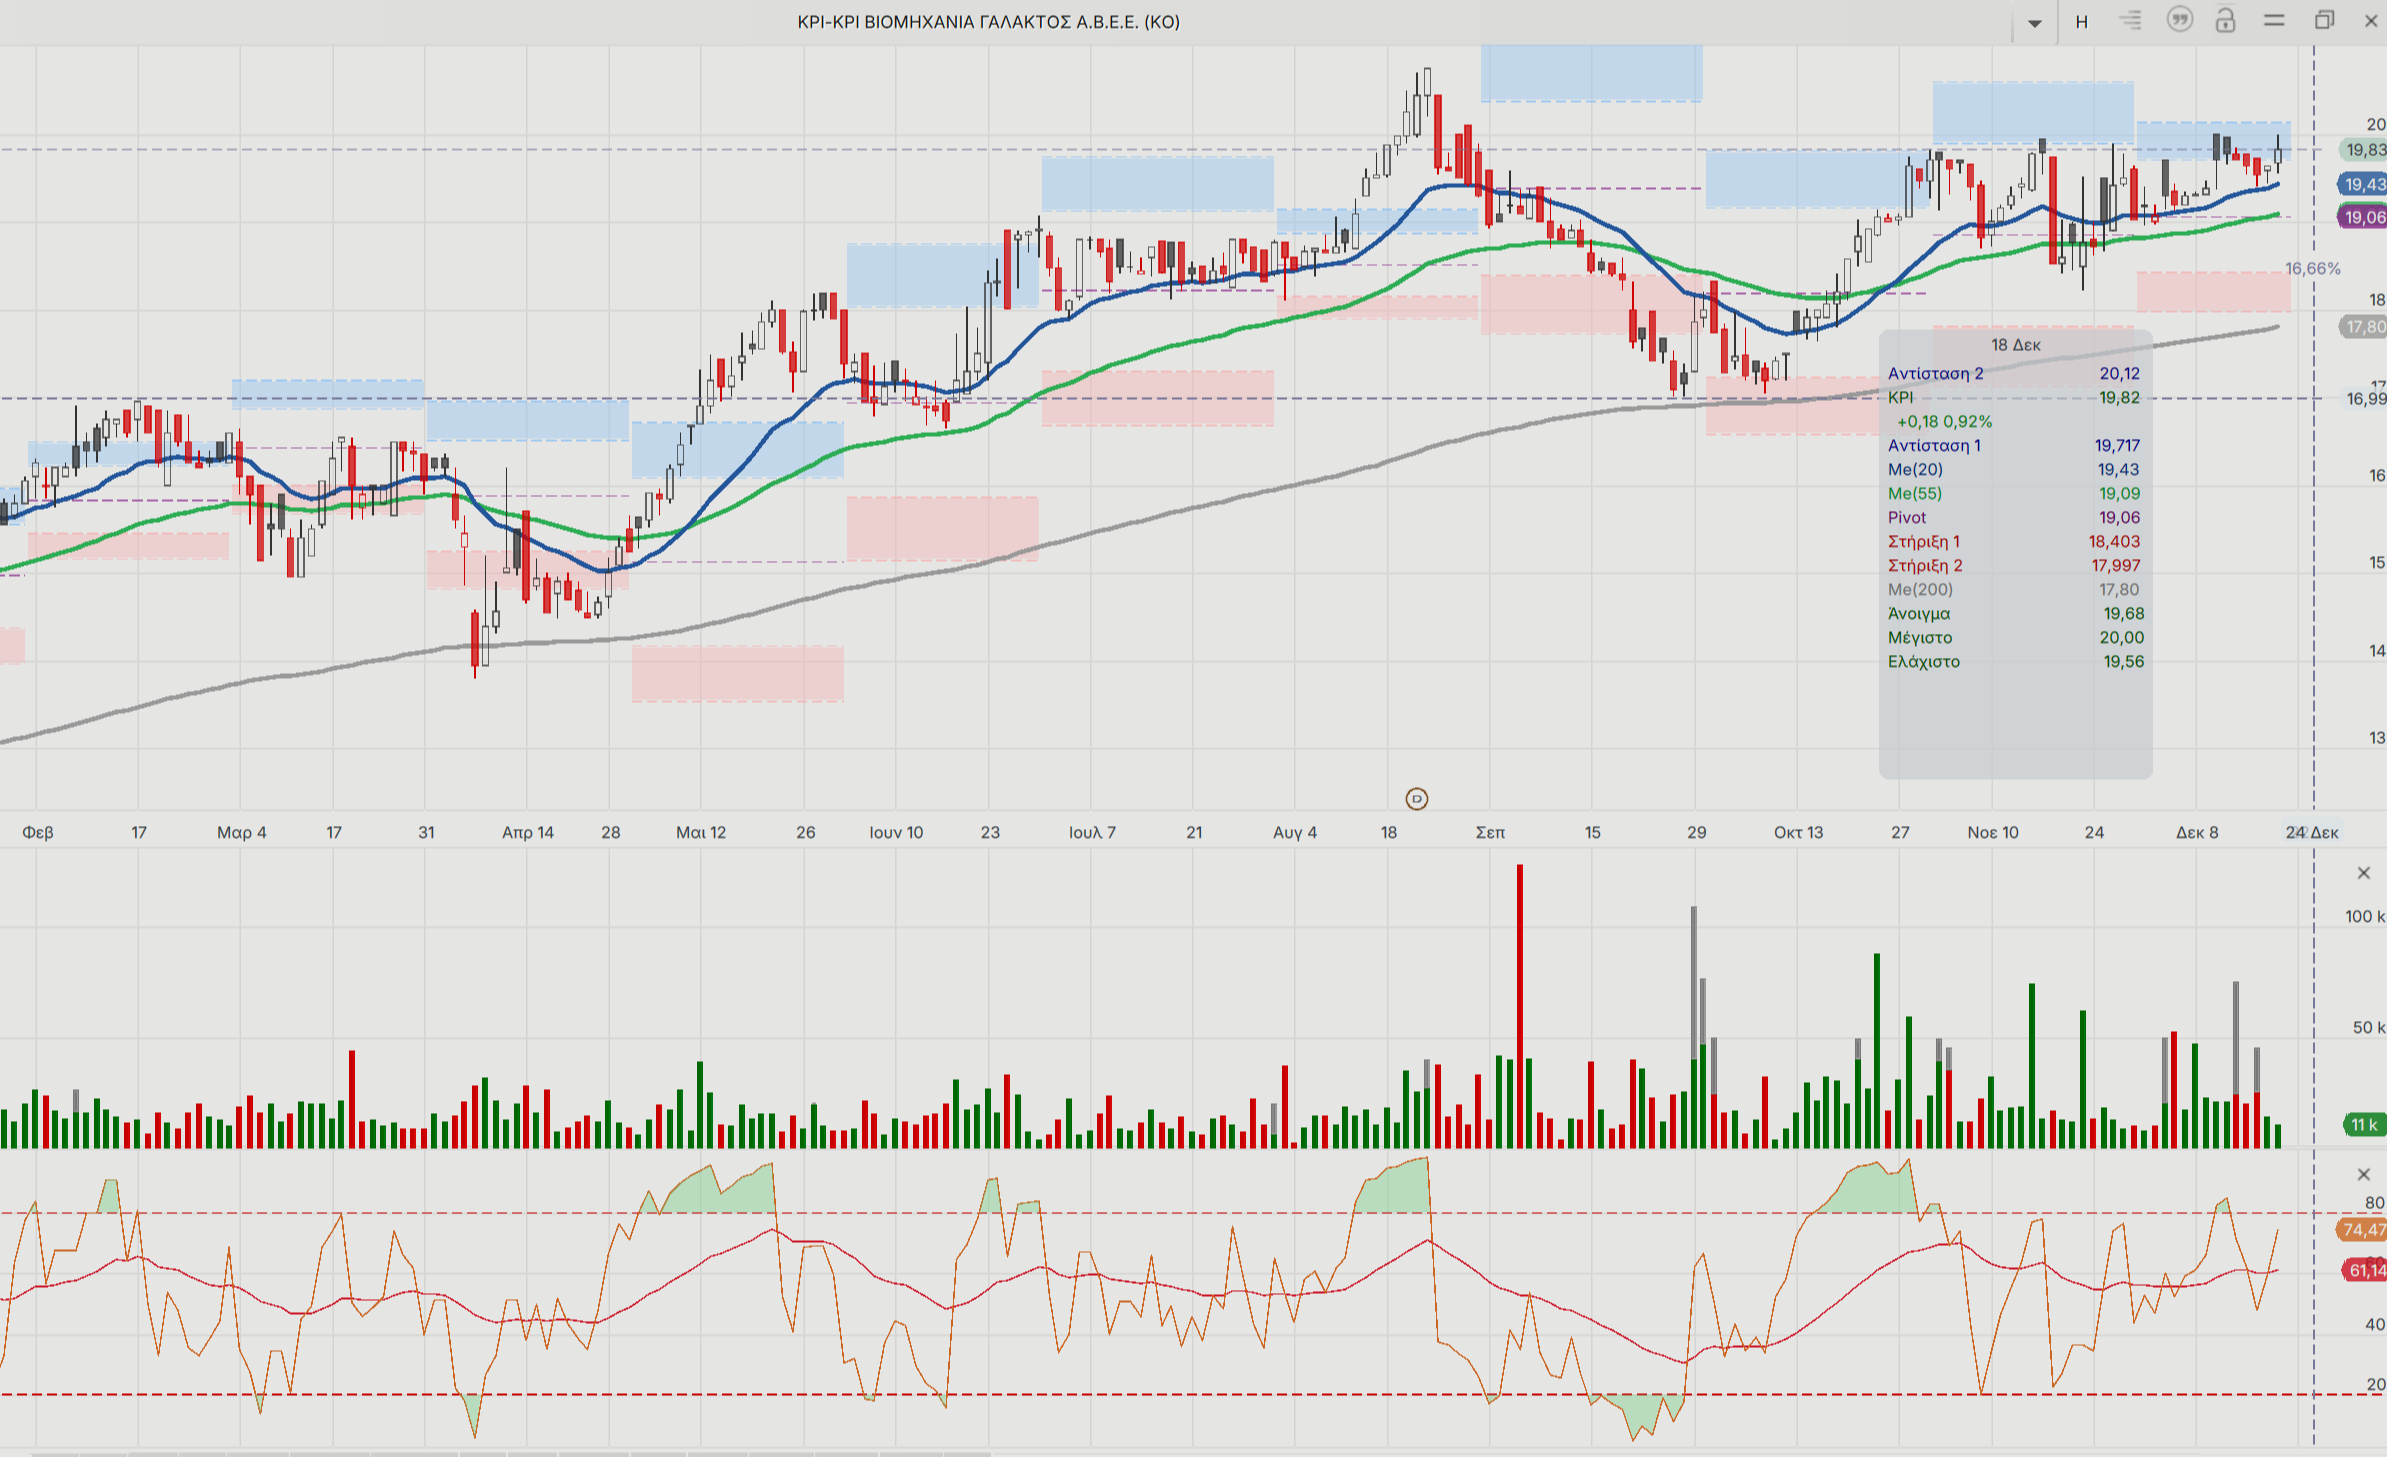Open the symbol dropdown arrow in title bar
Viewport: 2387px width, 1457px height.
(2034, 23)
